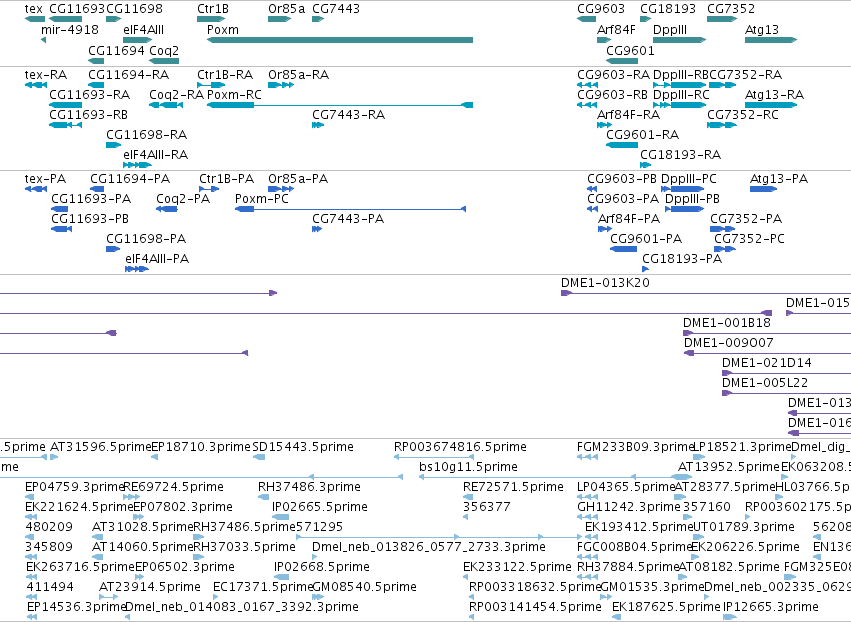Select the Coq2 gene label
851x622 pixels.
tap(164, 50)
